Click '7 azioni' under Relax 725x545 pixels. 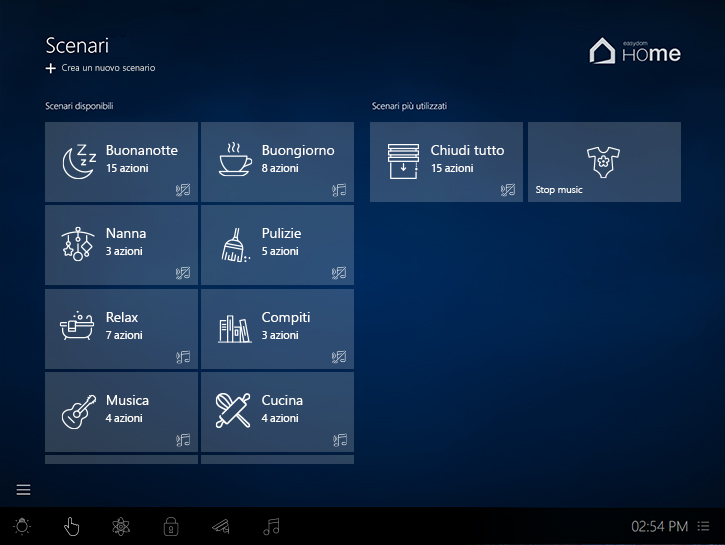124,335
